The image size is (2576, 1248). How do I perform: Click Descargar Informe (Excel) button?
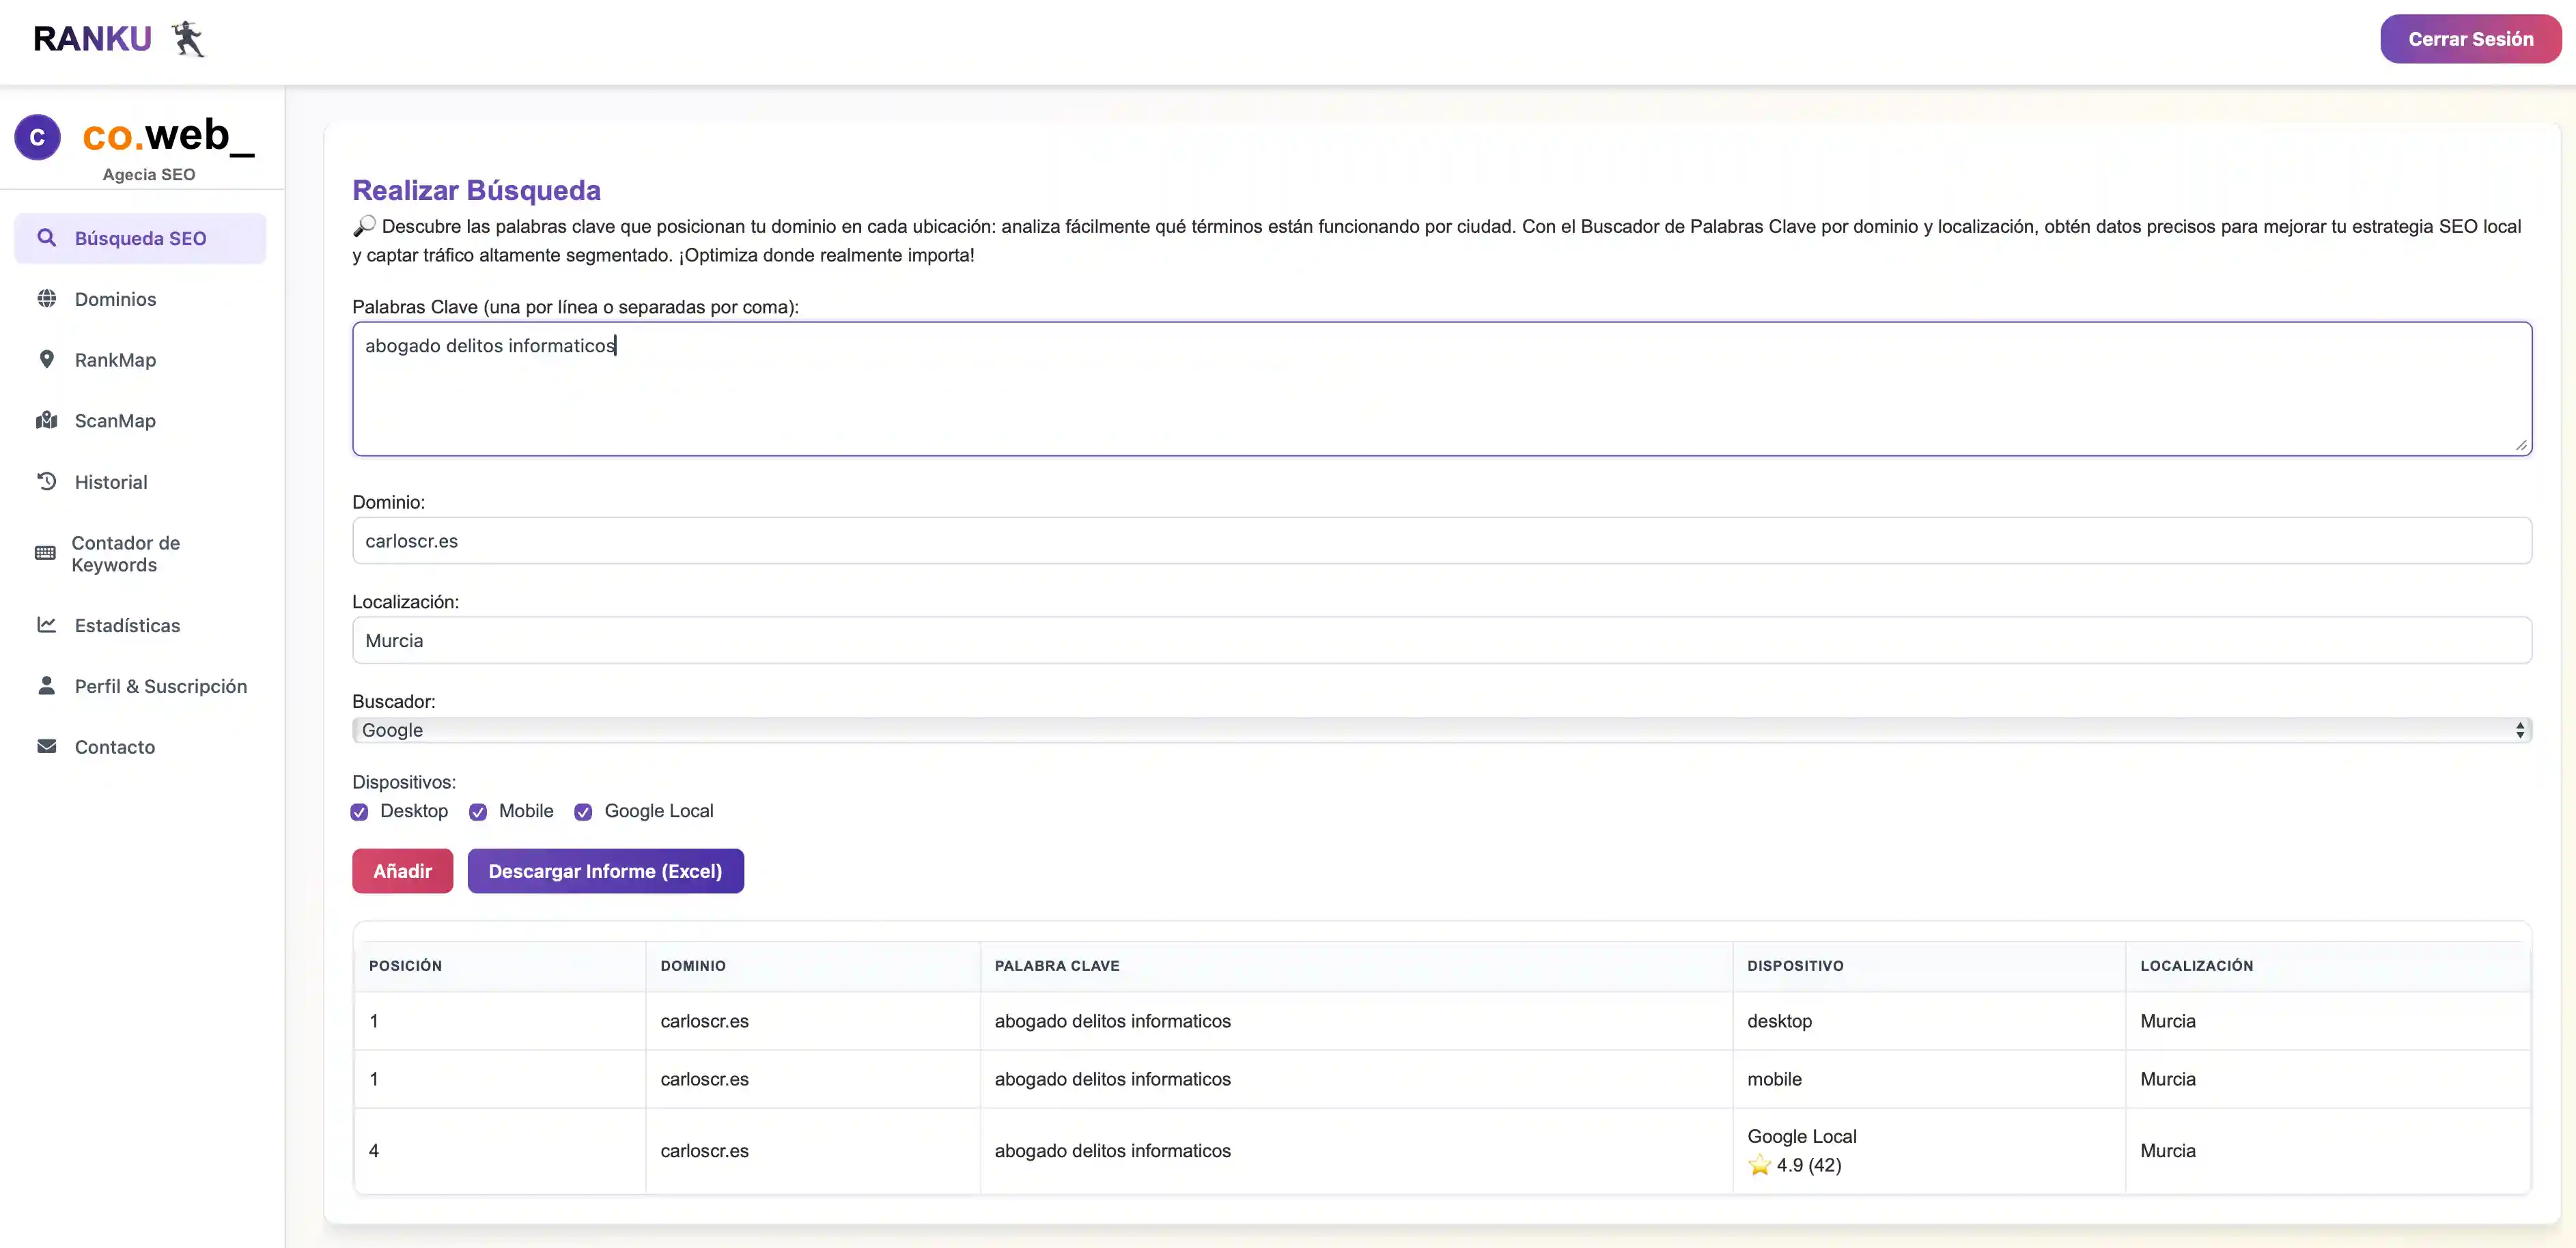[x=605, y=871]
